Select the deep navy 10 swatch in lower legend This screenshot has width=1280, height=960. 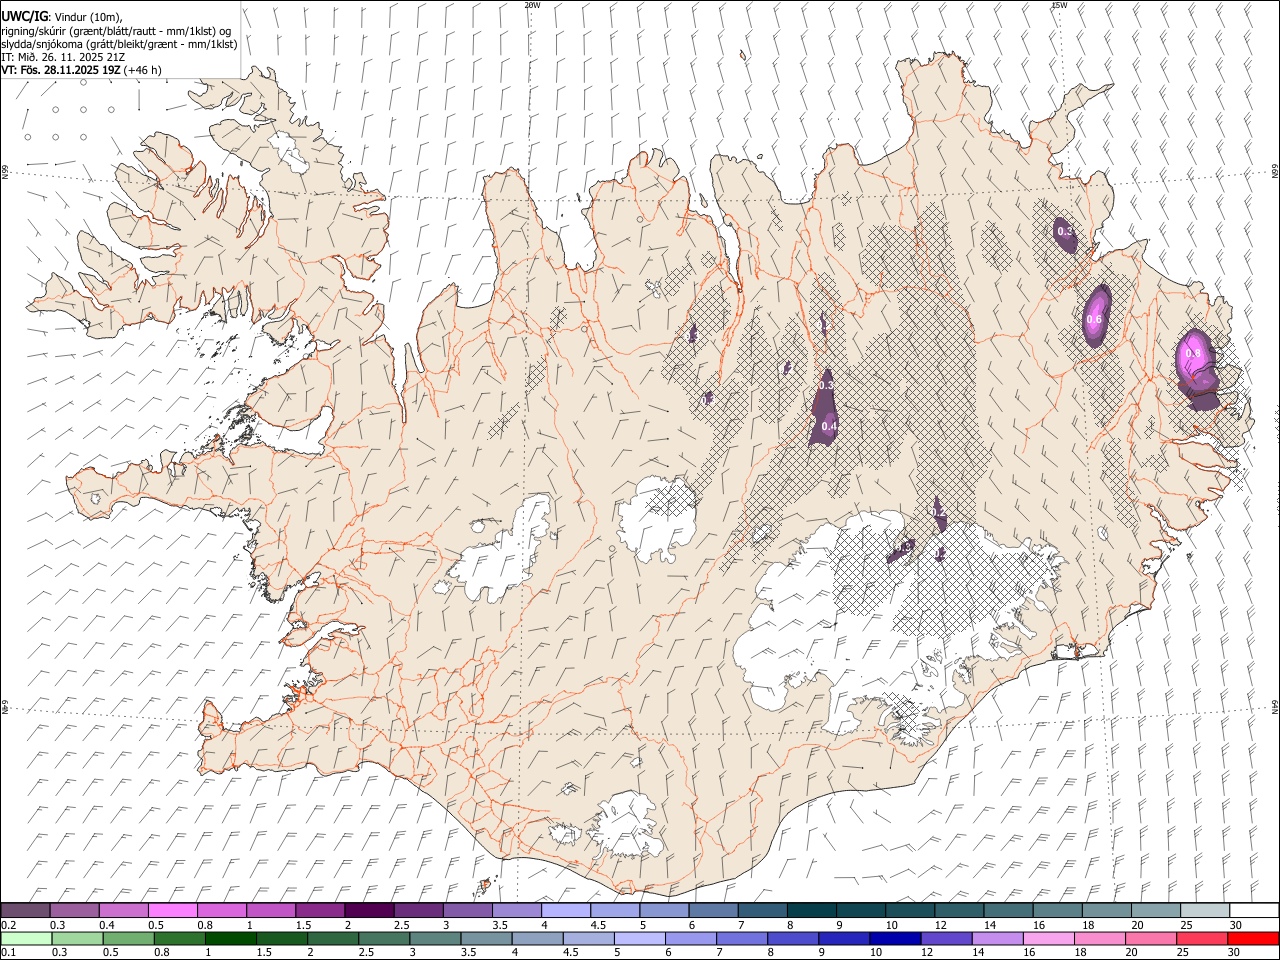point(895,939)
